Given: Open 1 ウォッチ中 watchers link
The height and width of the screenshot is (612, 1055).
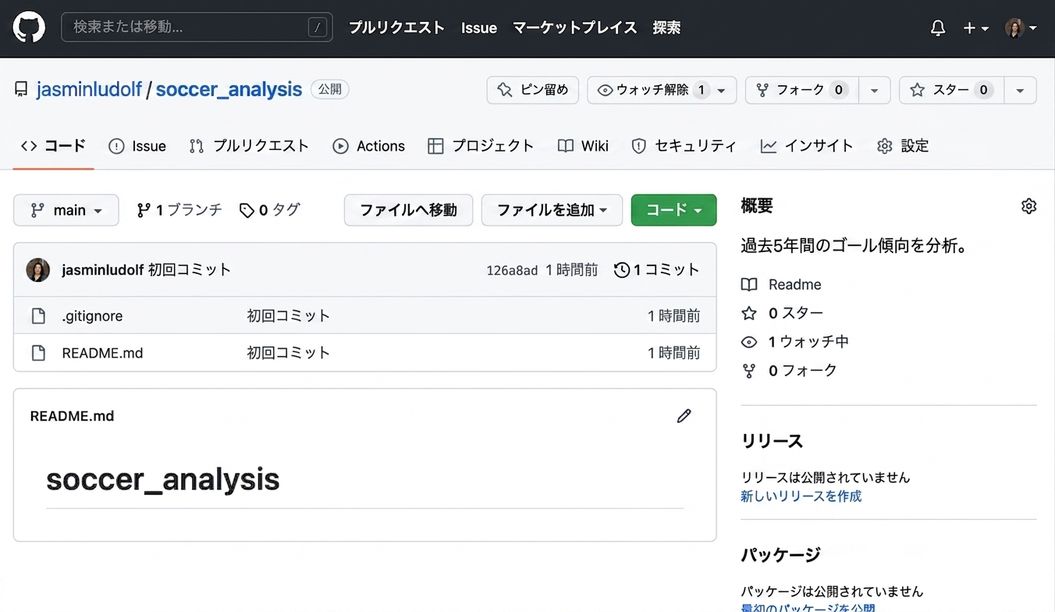Looking at the screenshot, I should (809, 342).
